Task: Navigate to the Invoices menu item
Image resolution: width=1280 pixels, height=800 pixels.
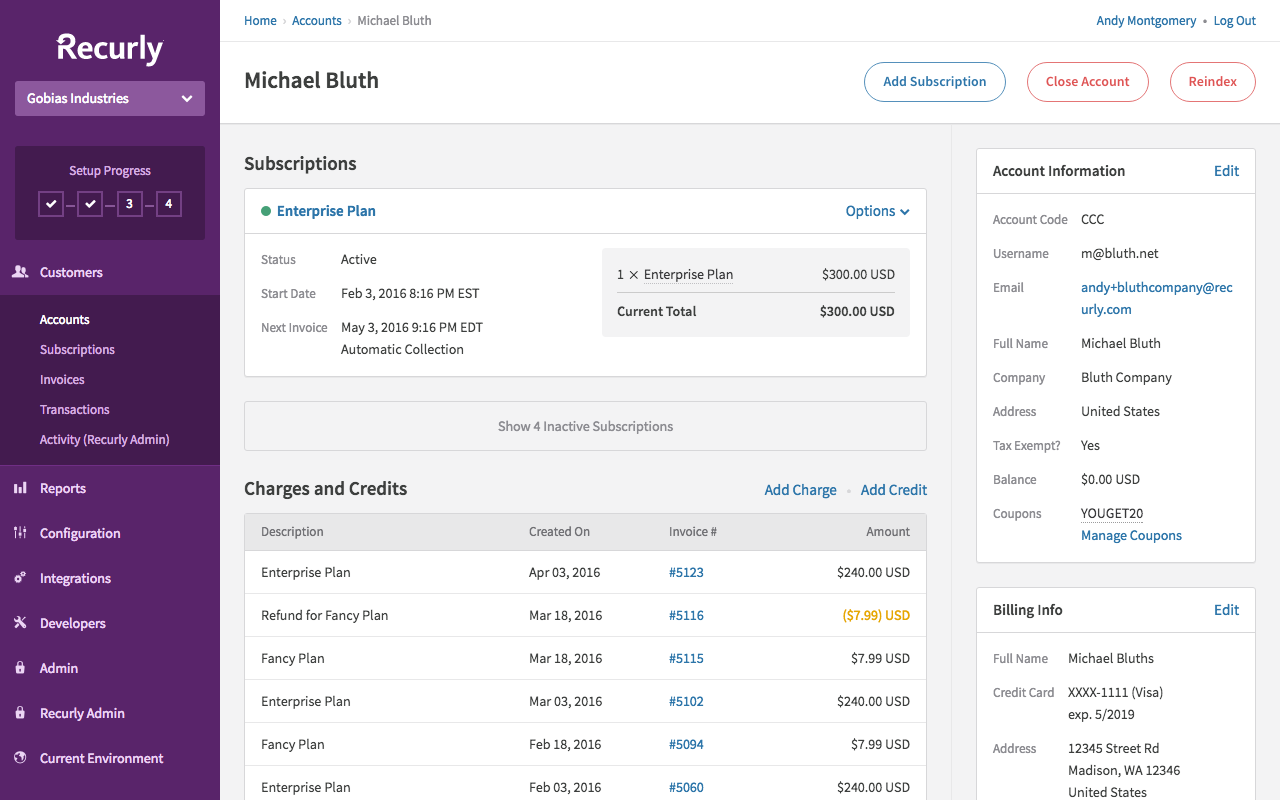Action: pyautogui.click(x=62, y=379)
